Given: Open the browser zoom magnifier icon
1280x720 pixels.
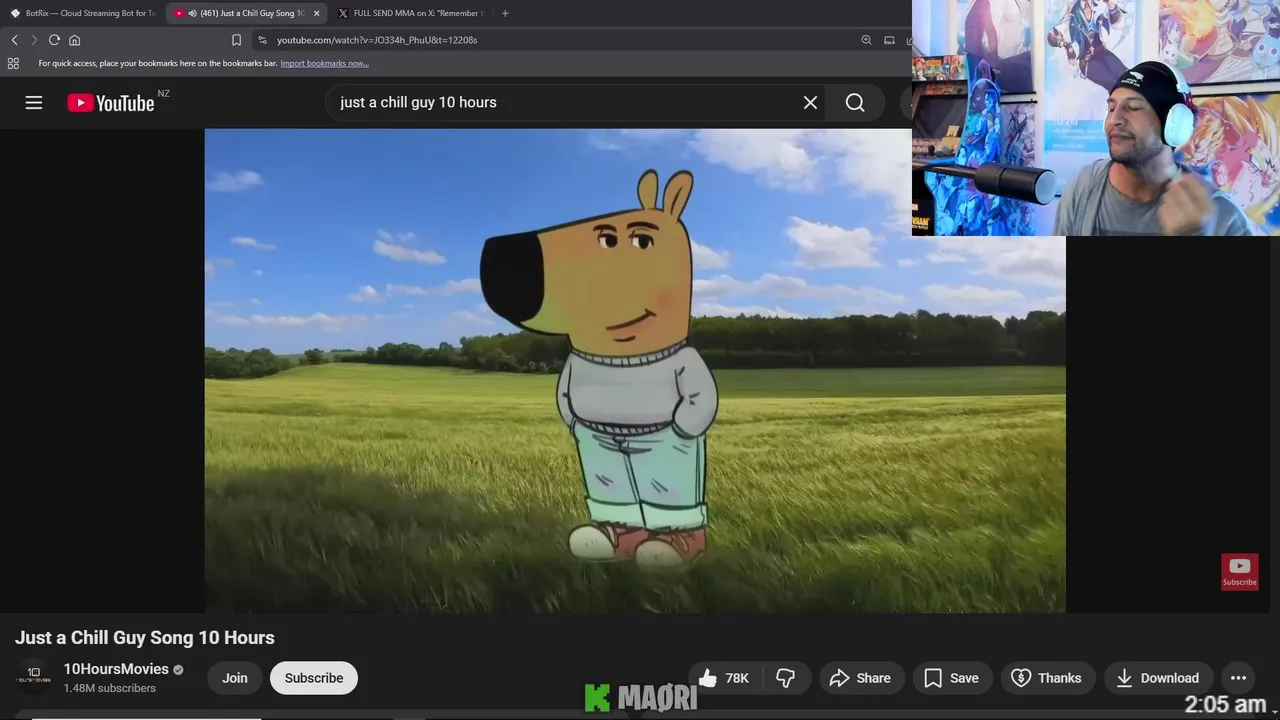Looking at the screenshot, I should tap(866, 40).
